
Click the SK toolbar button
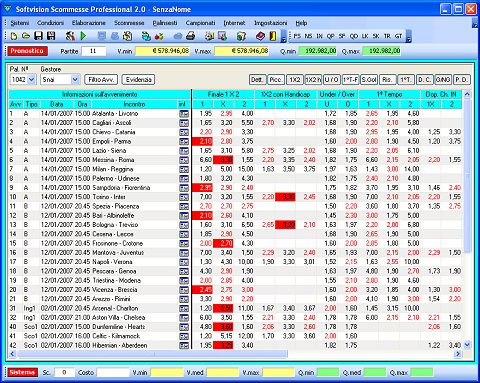click(x=376, y=36)
